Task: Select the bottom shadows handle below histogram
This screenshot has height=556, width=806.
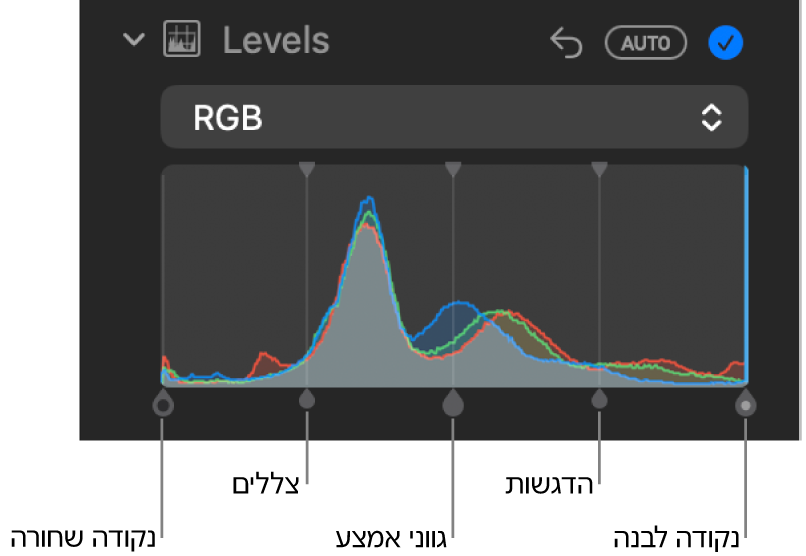Action: pyautogui.click(x=307, y=399)
